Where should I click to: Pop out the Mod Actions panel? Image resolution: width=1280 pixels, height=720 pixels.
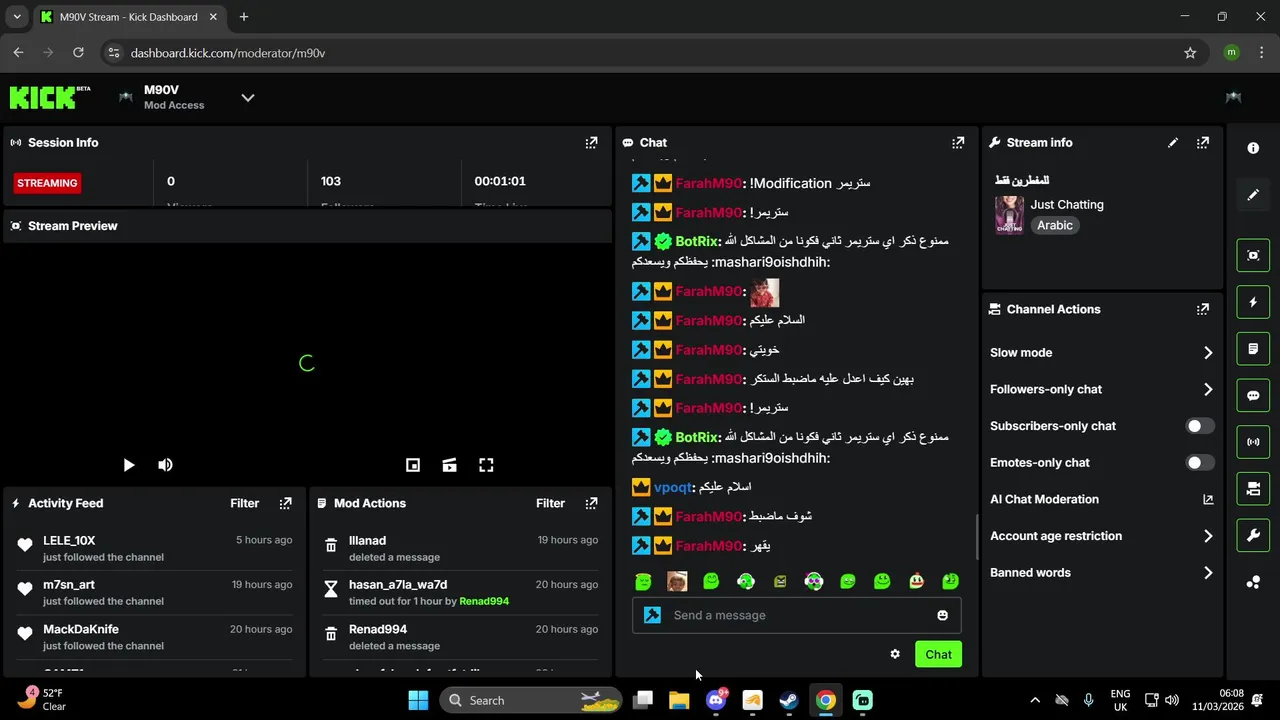click(x=591, y=503)
